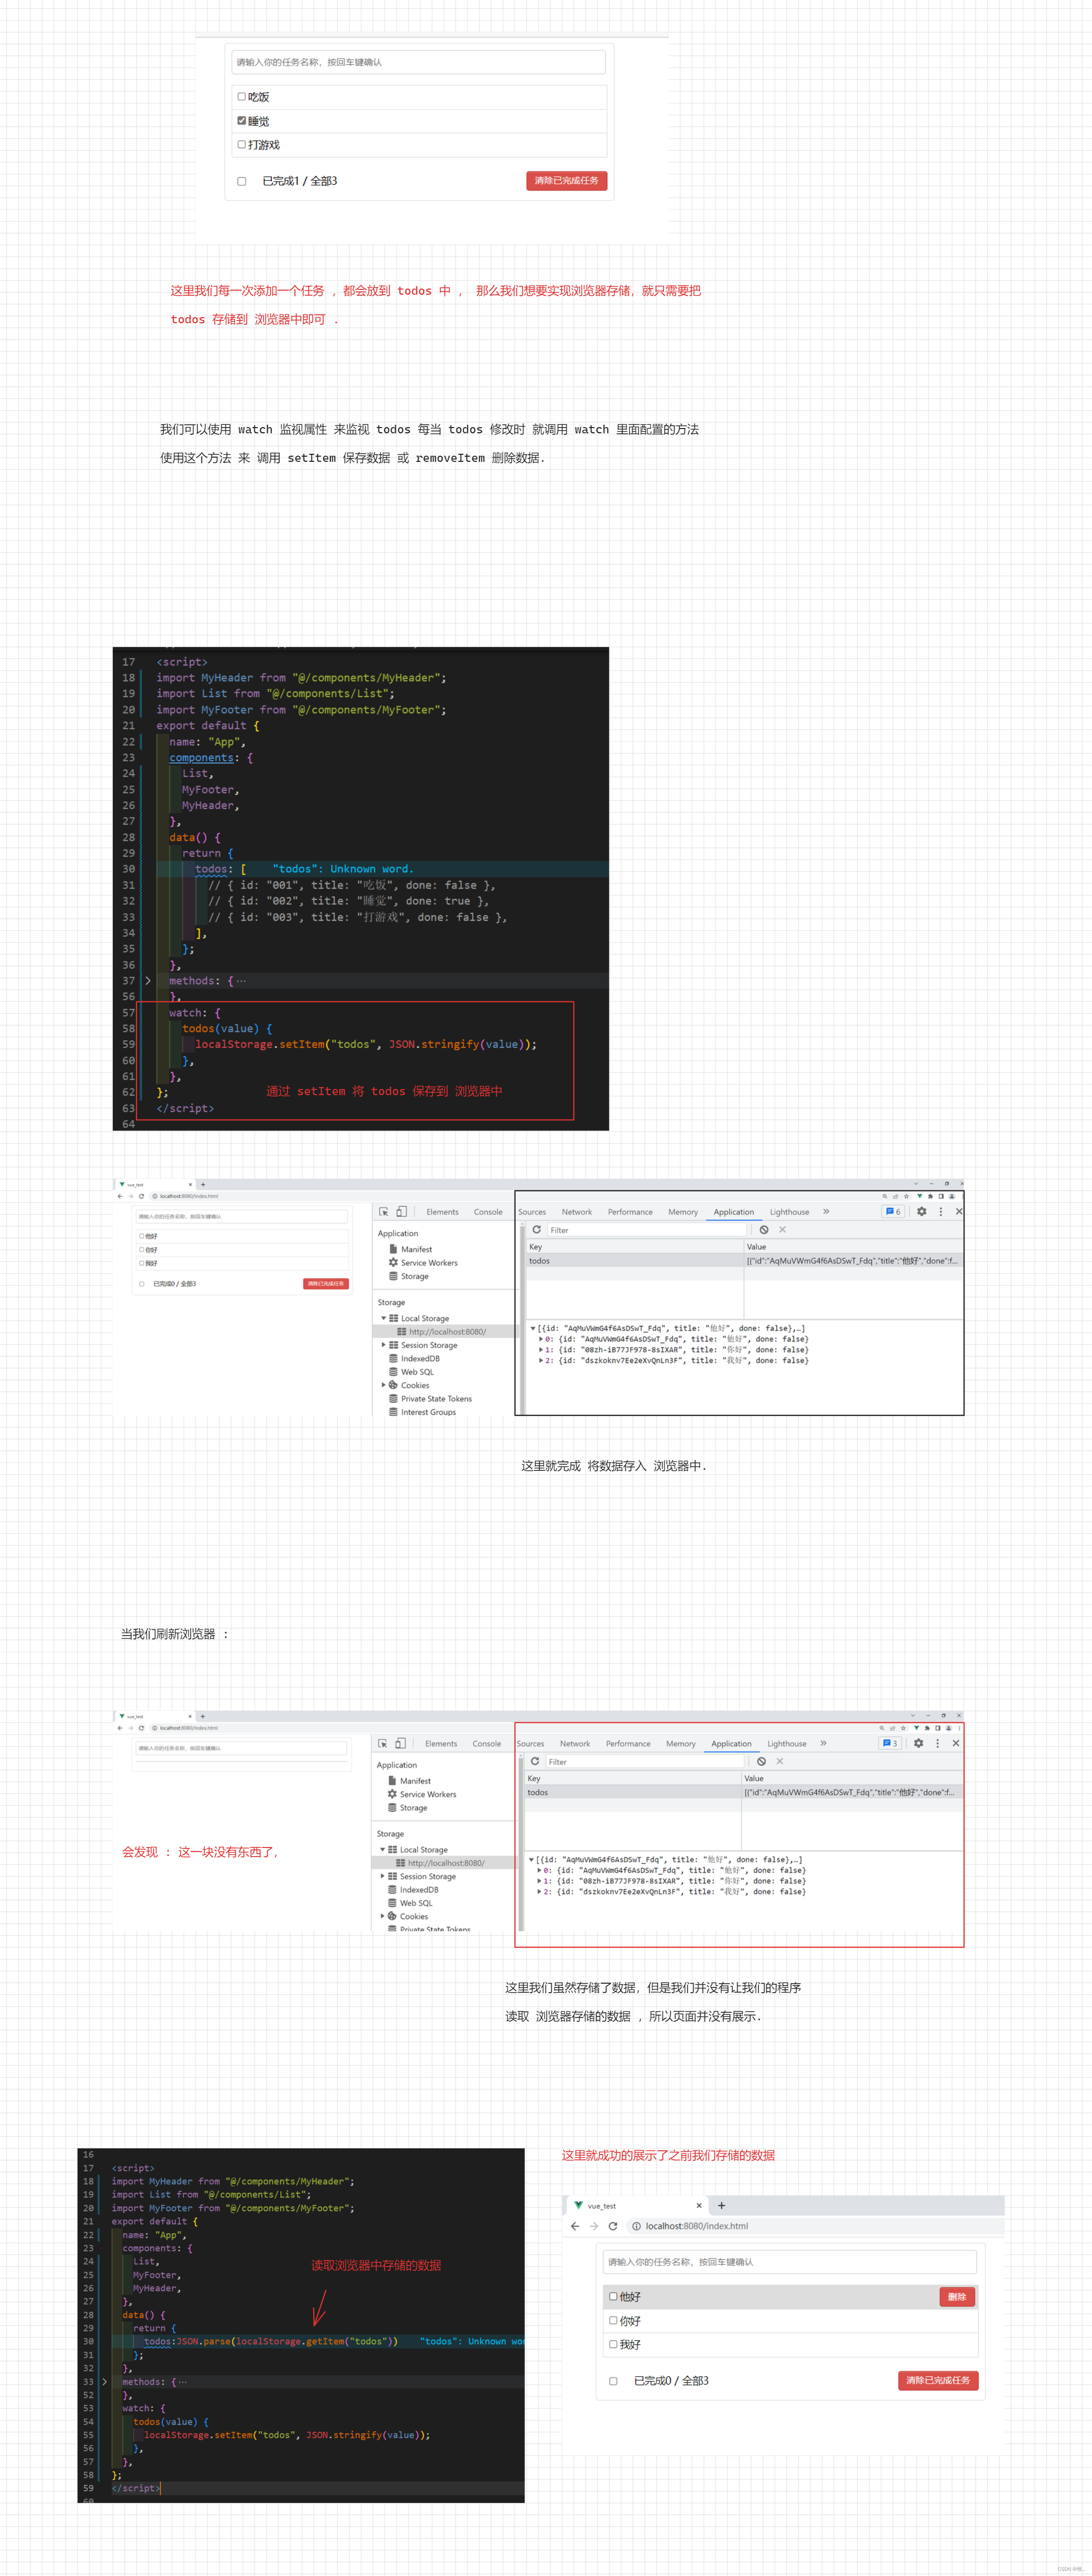Expand object entry 1: in DevTools with badge 3
Viewport: 1092px width, 2576px height.
point(539,1881)
